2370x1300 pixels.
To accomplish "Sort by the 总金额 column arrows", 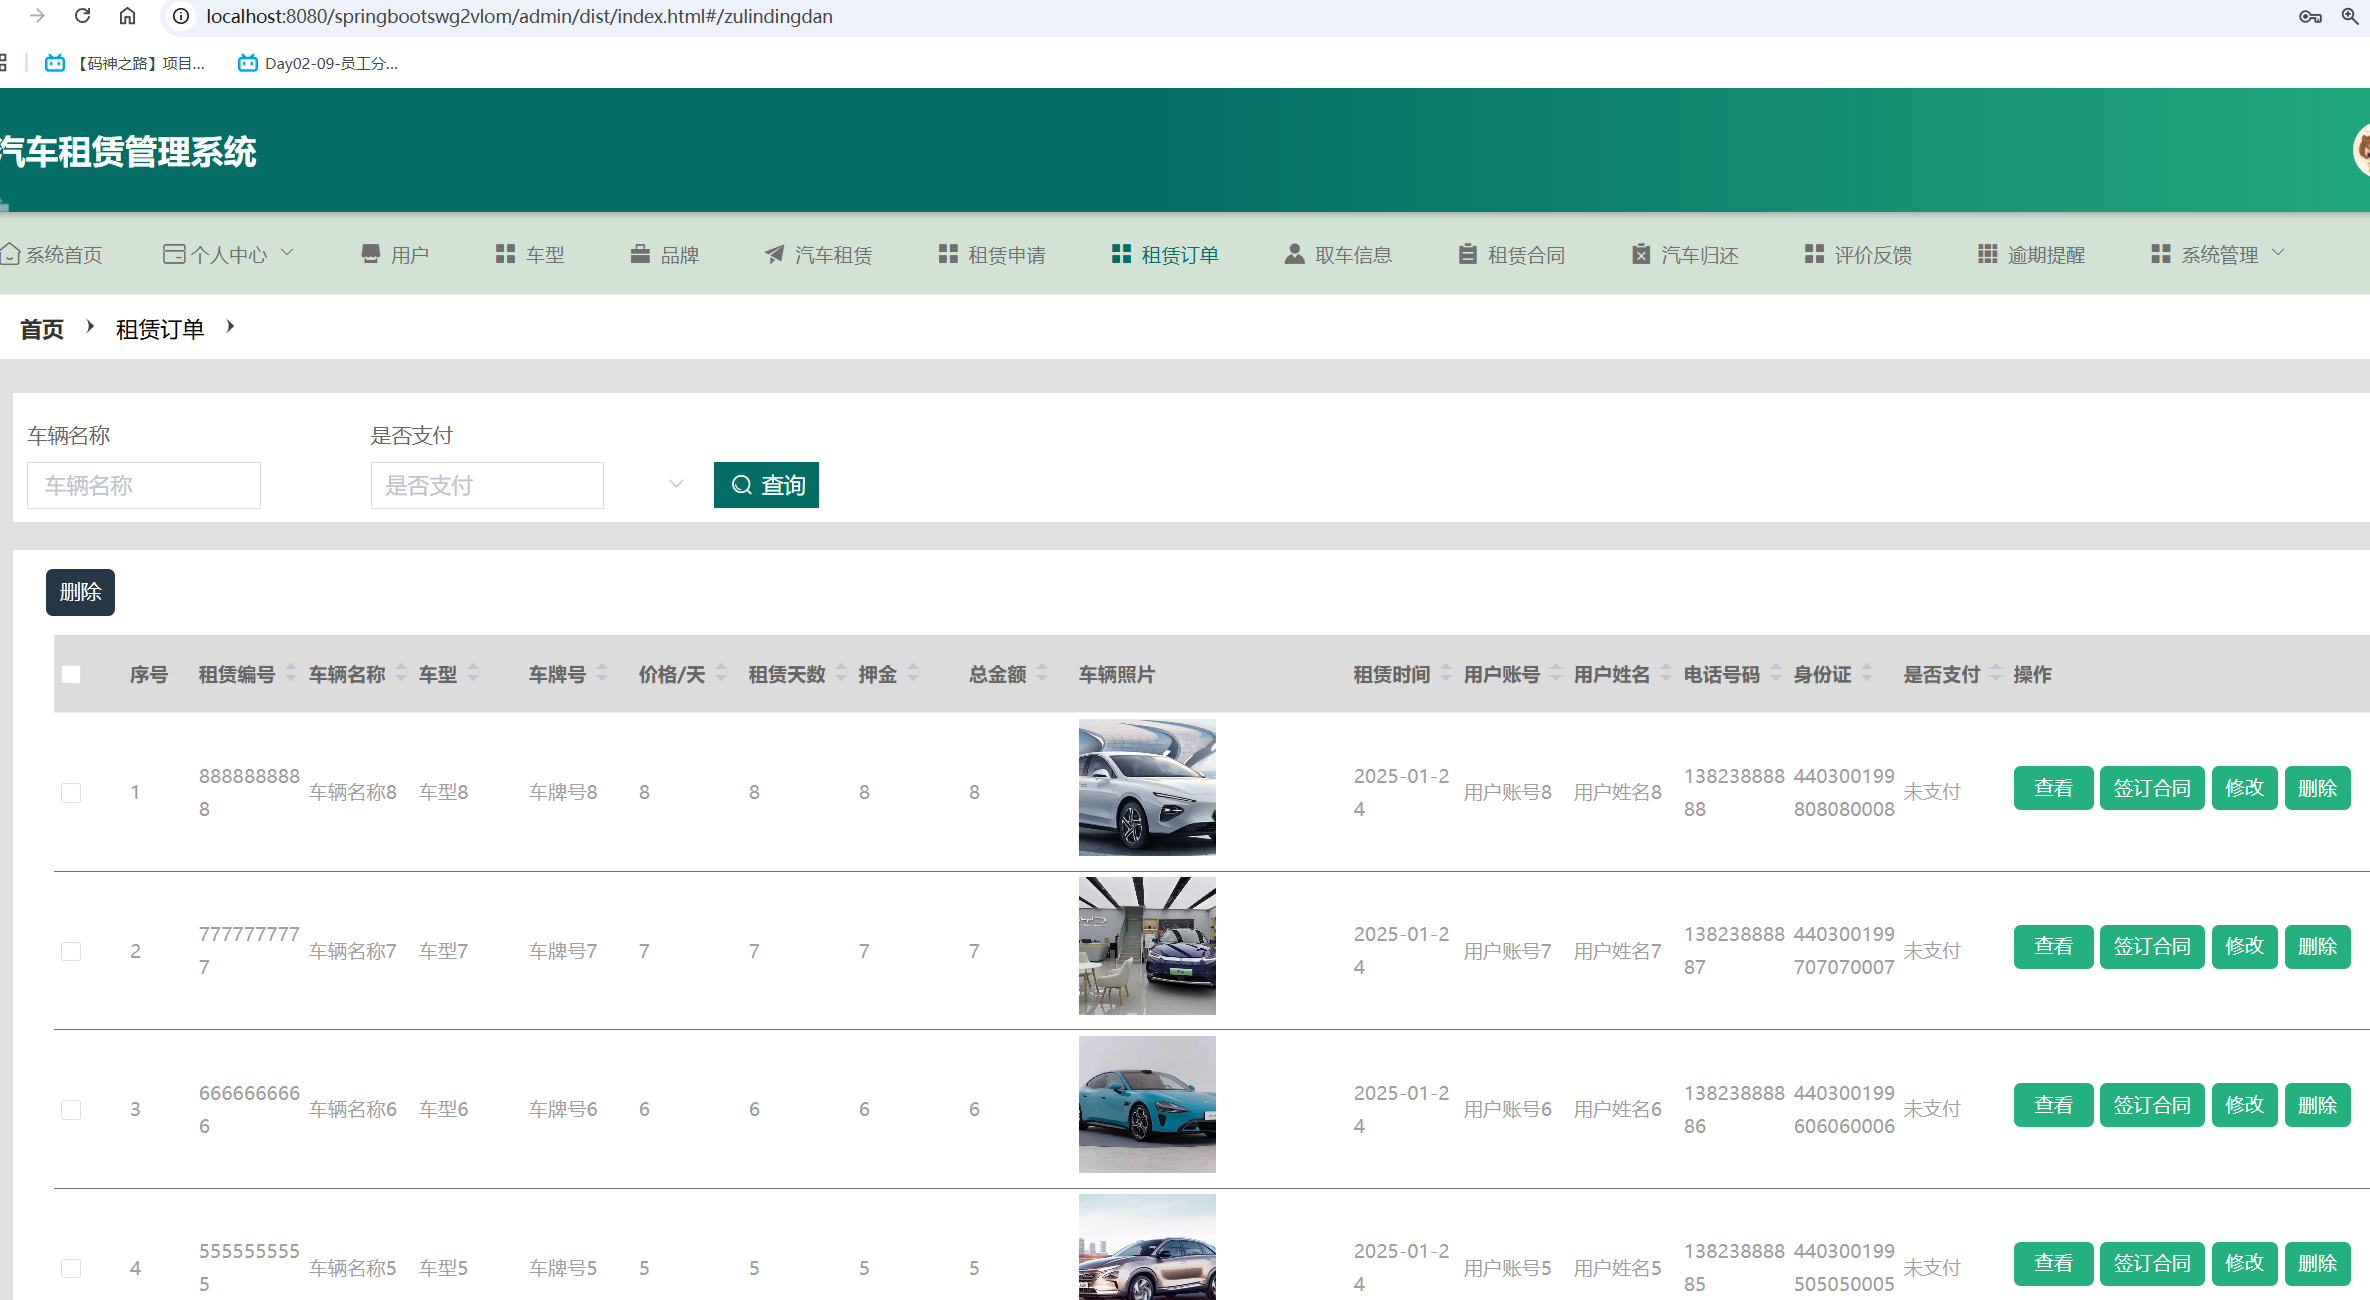I will (x=1042, y=674).
